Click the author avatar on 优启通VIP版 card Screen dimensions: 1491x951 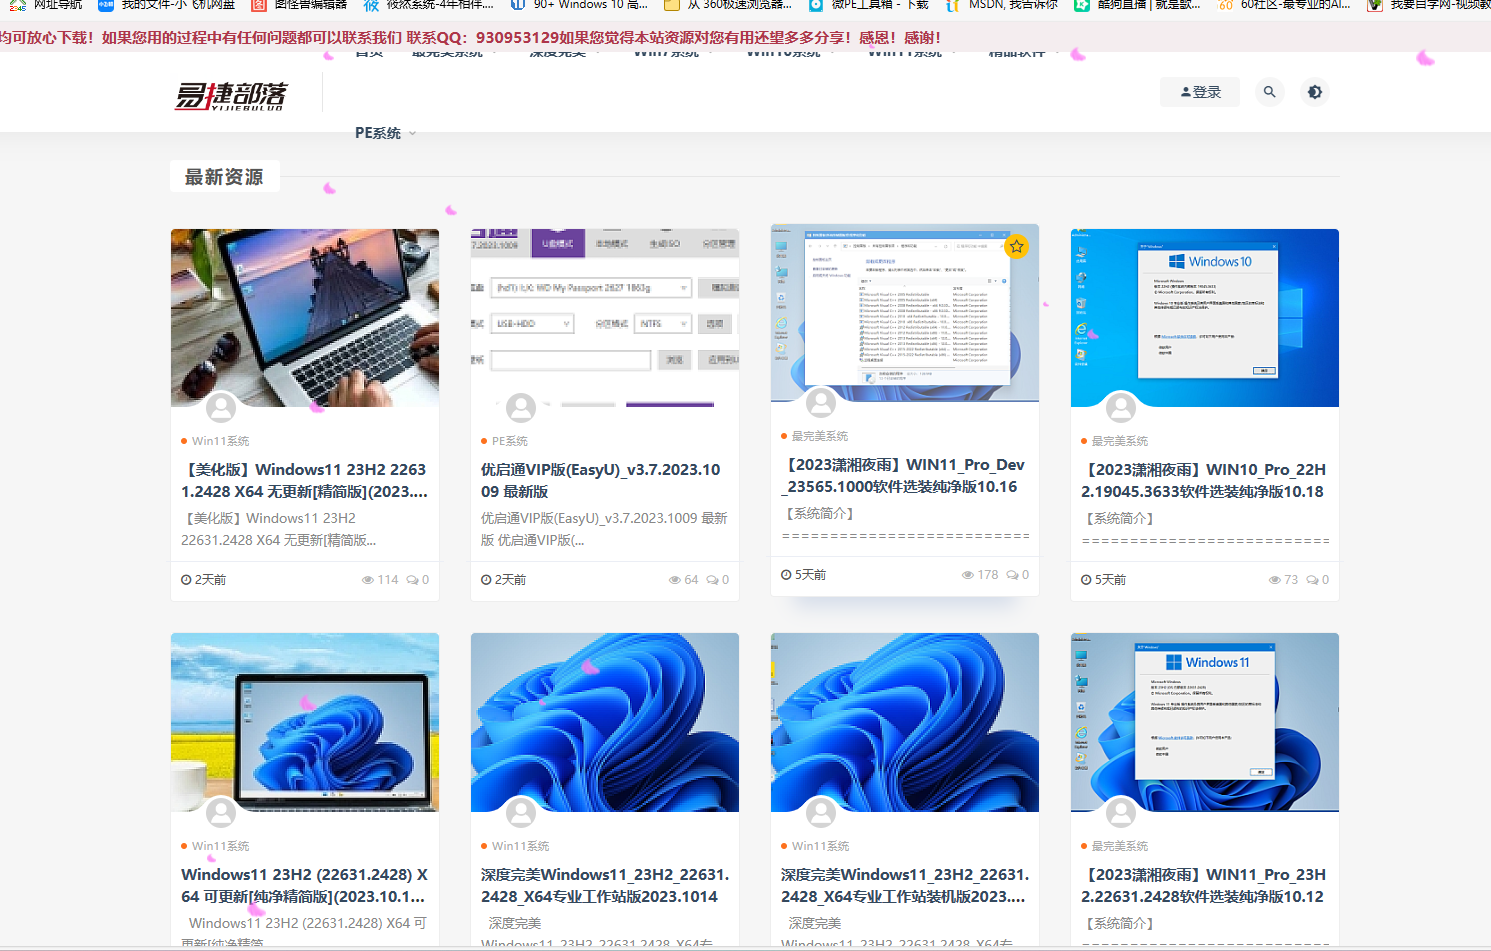coord(521,407)
